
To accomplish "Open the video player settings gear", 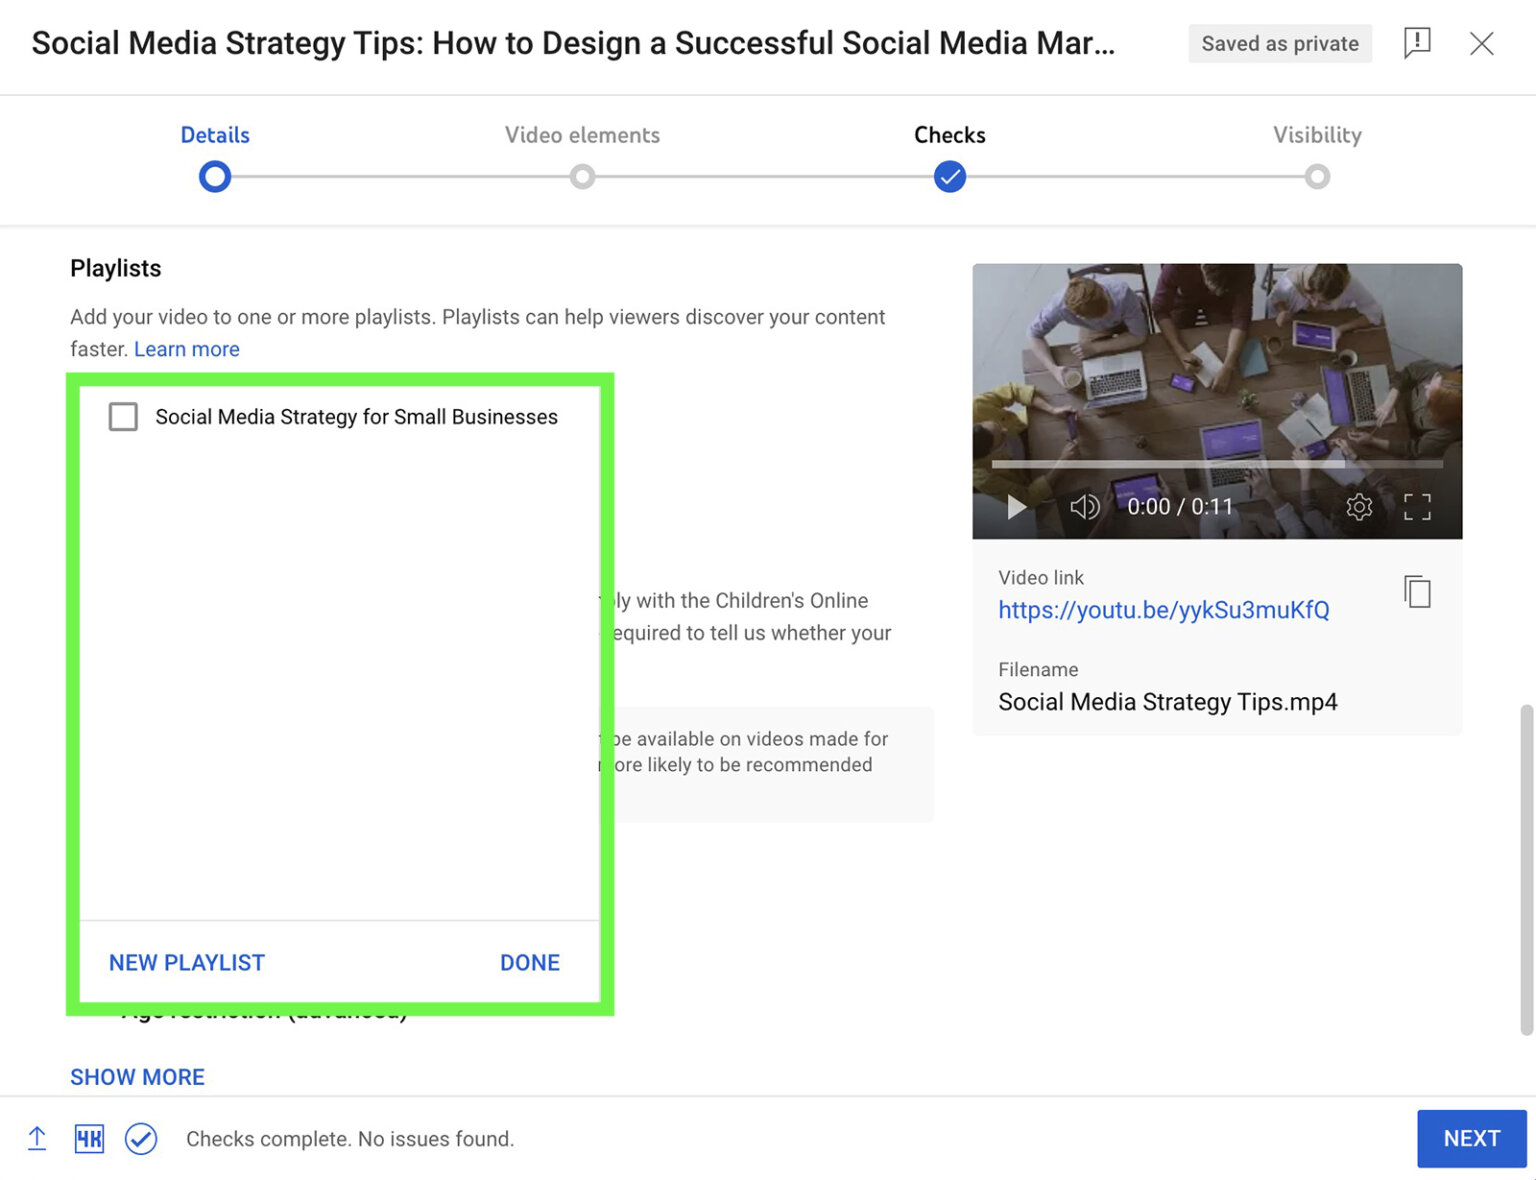I will 1359,507.
